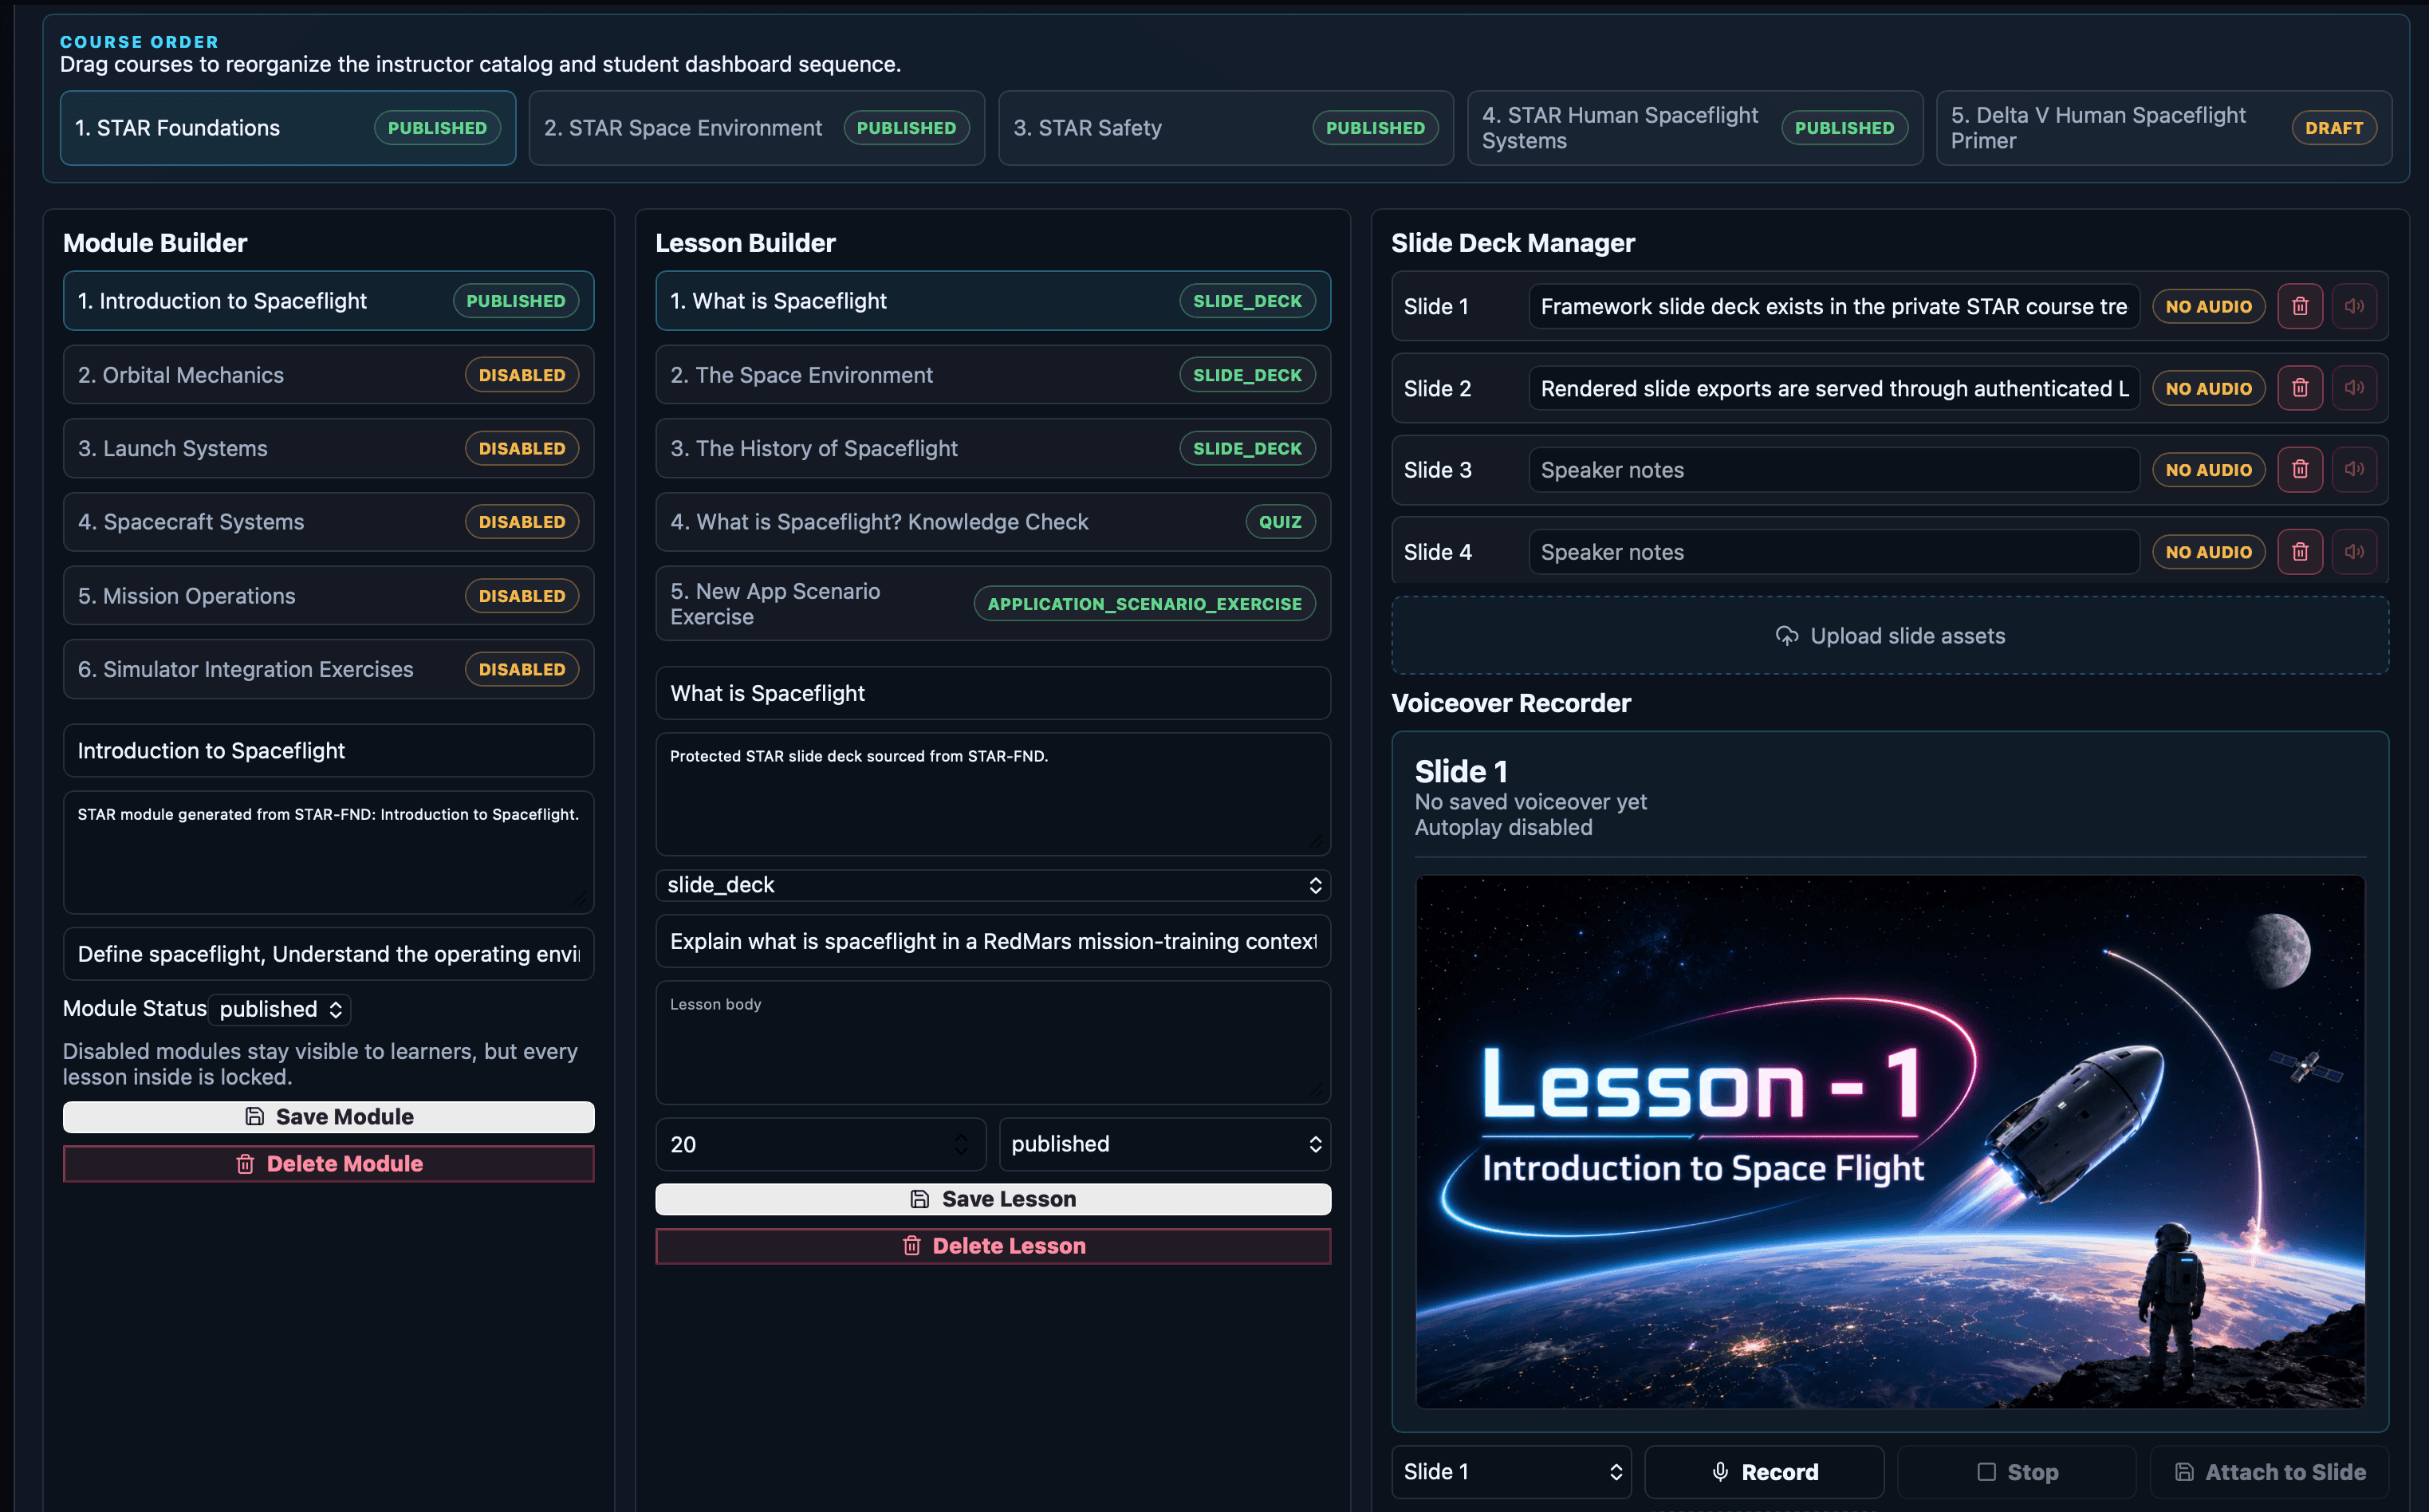Open the lesson published status dropdown
Viewport: 2429px width, 1512px height.
coord(1165,1144)
